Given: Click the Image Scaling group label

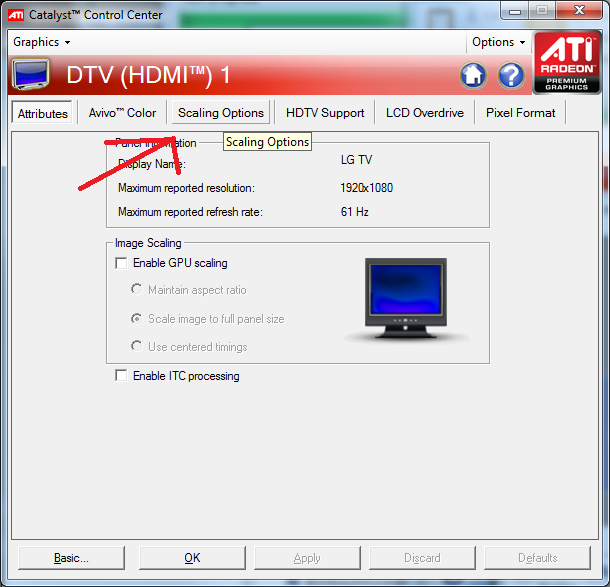Looking at the screenshot, I should click(148, 243).
